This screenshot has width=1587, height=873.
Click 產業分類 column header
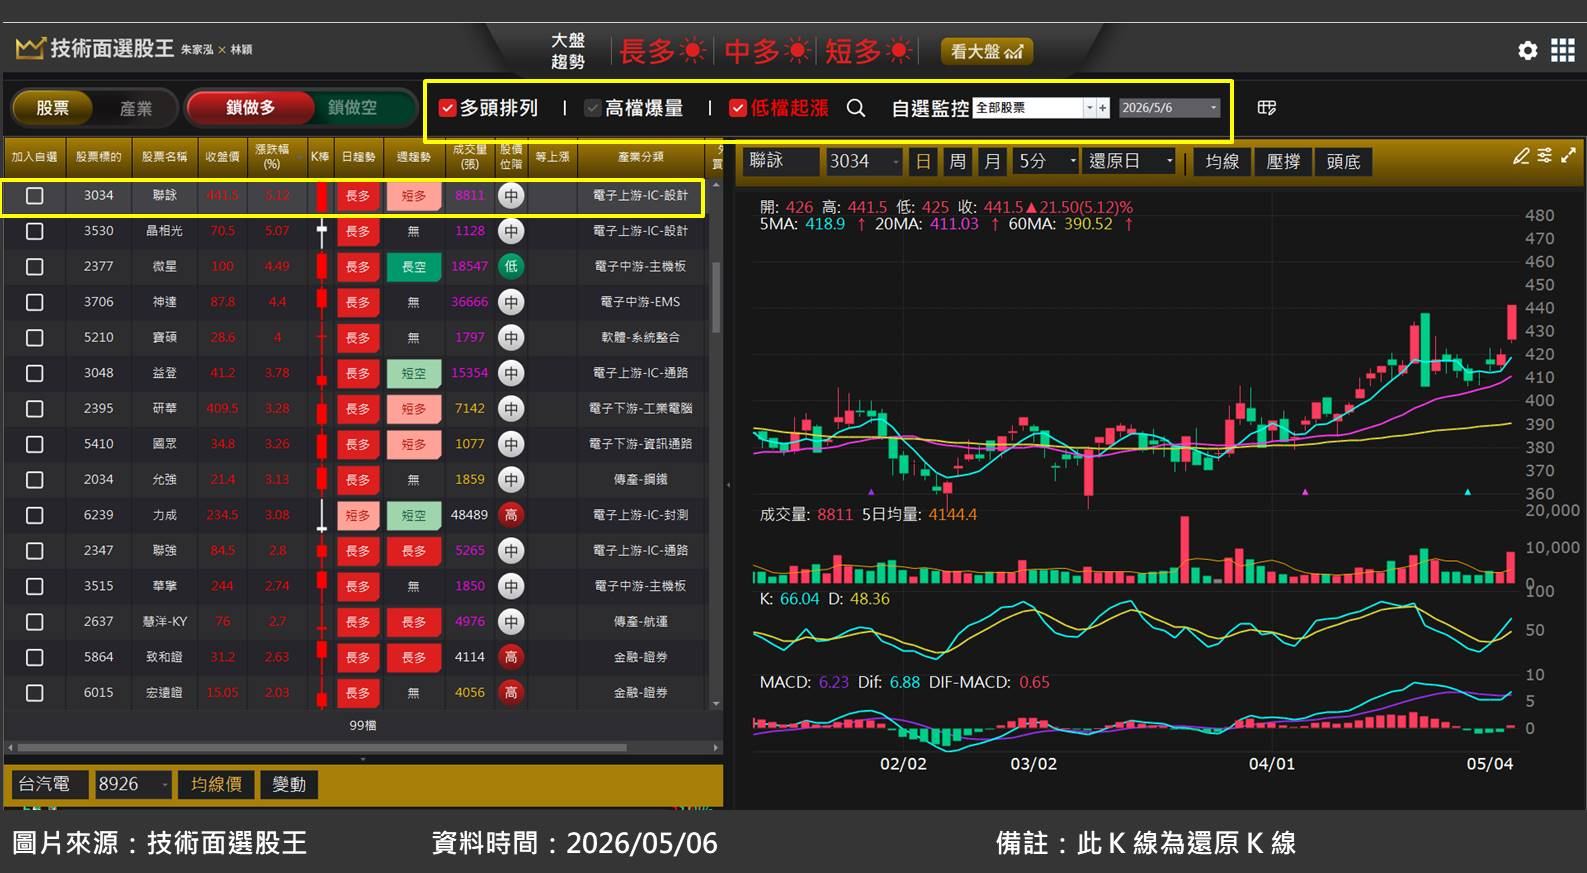tap(641, 157)
